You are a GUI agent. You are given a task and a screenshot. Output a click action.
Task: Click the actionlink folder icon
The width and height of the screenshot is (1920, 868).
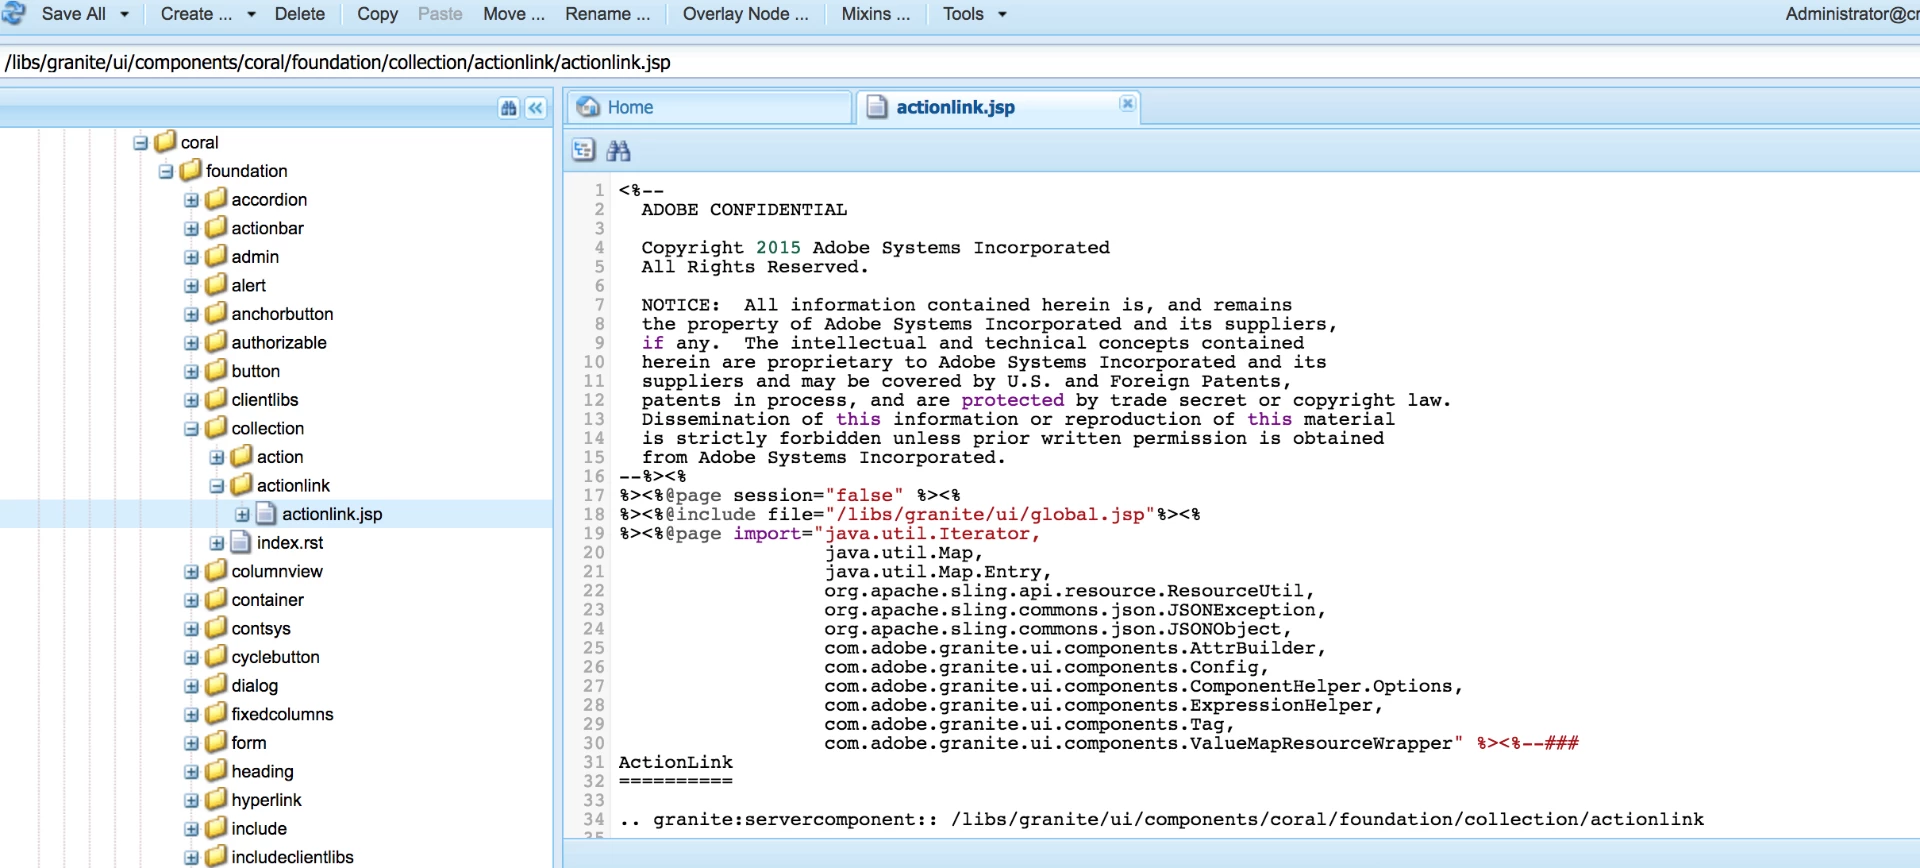click(x=241, y=485)
